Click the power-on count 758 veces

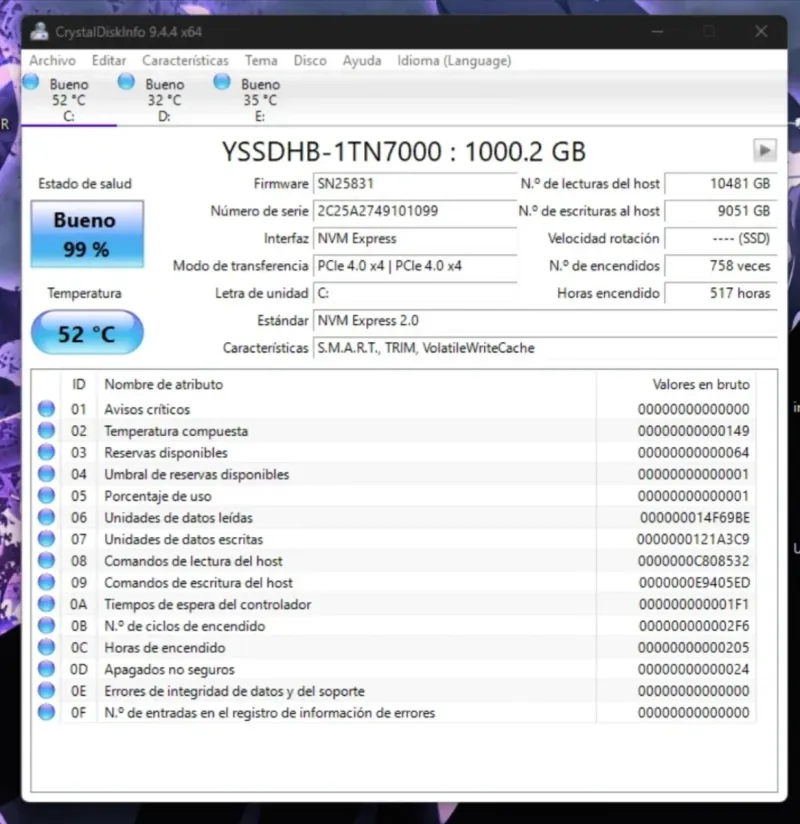click(x=721, y=266)
